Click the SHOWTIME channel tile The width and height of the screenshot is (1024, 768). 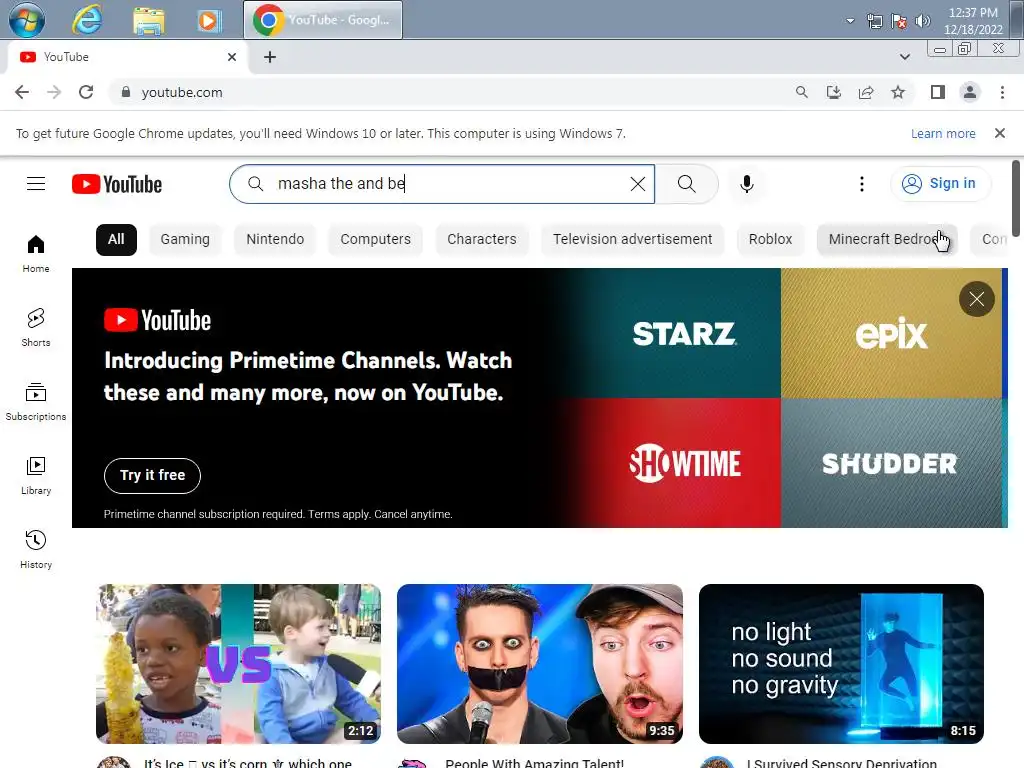coord(684,463)
